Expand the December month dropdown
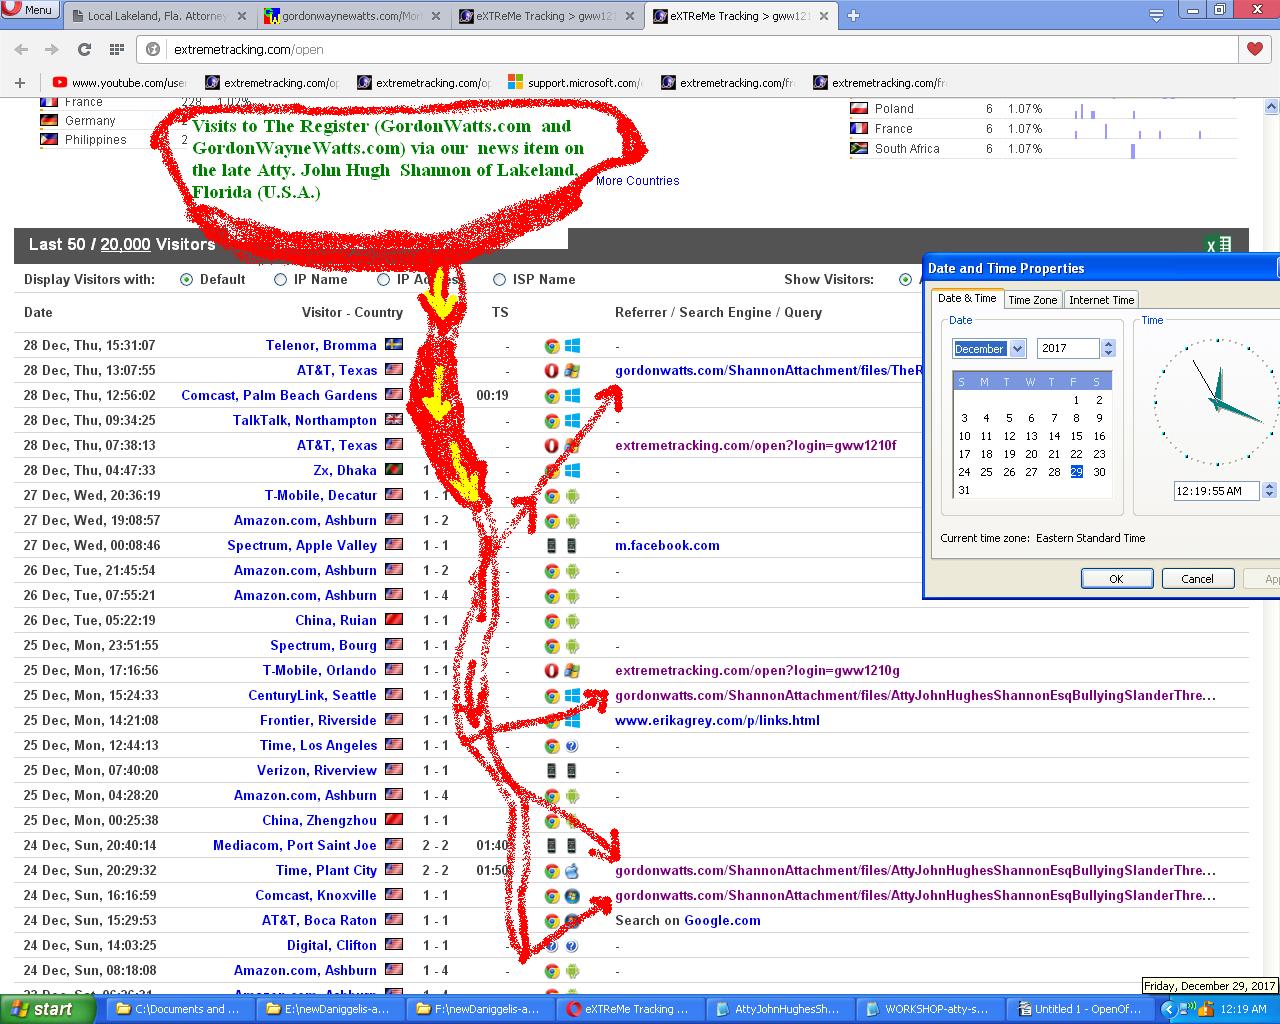This screenshot has width=1280, height=1024. click(x=1018, y=349)
